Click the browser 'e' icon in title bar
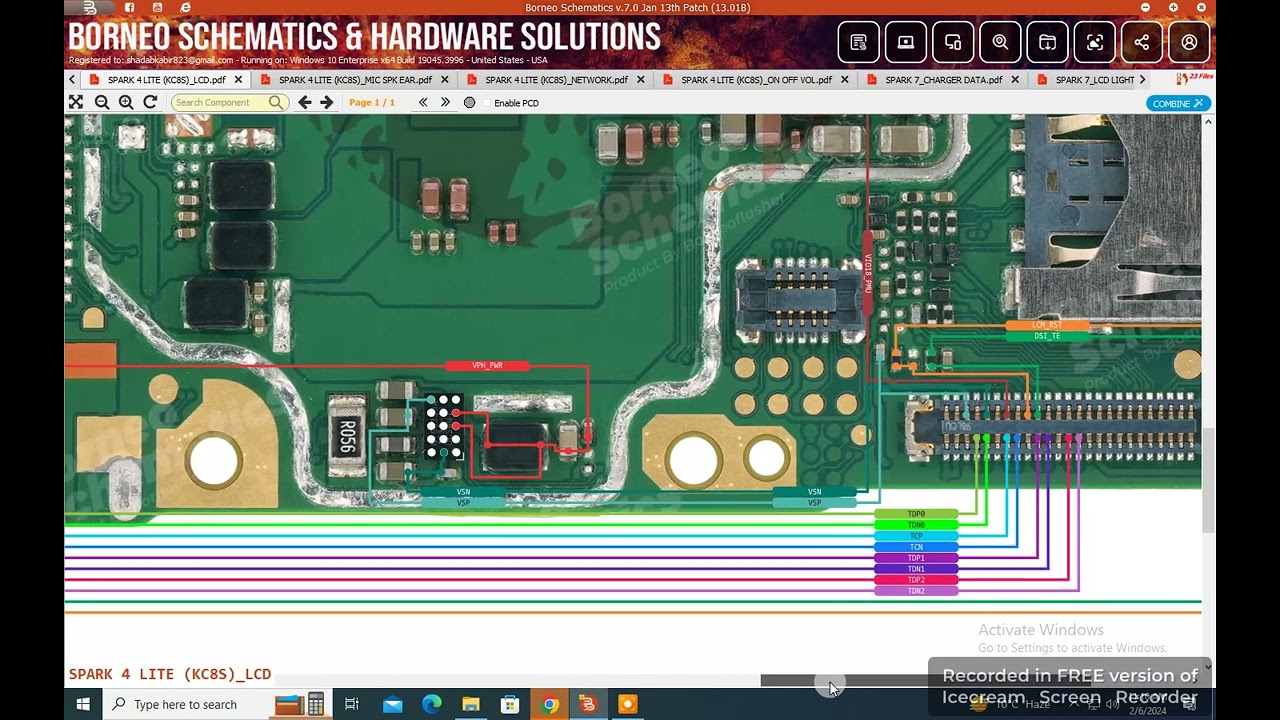This screenshot has height=720, width=1280. pyautogui.click(x=185, y=8)
